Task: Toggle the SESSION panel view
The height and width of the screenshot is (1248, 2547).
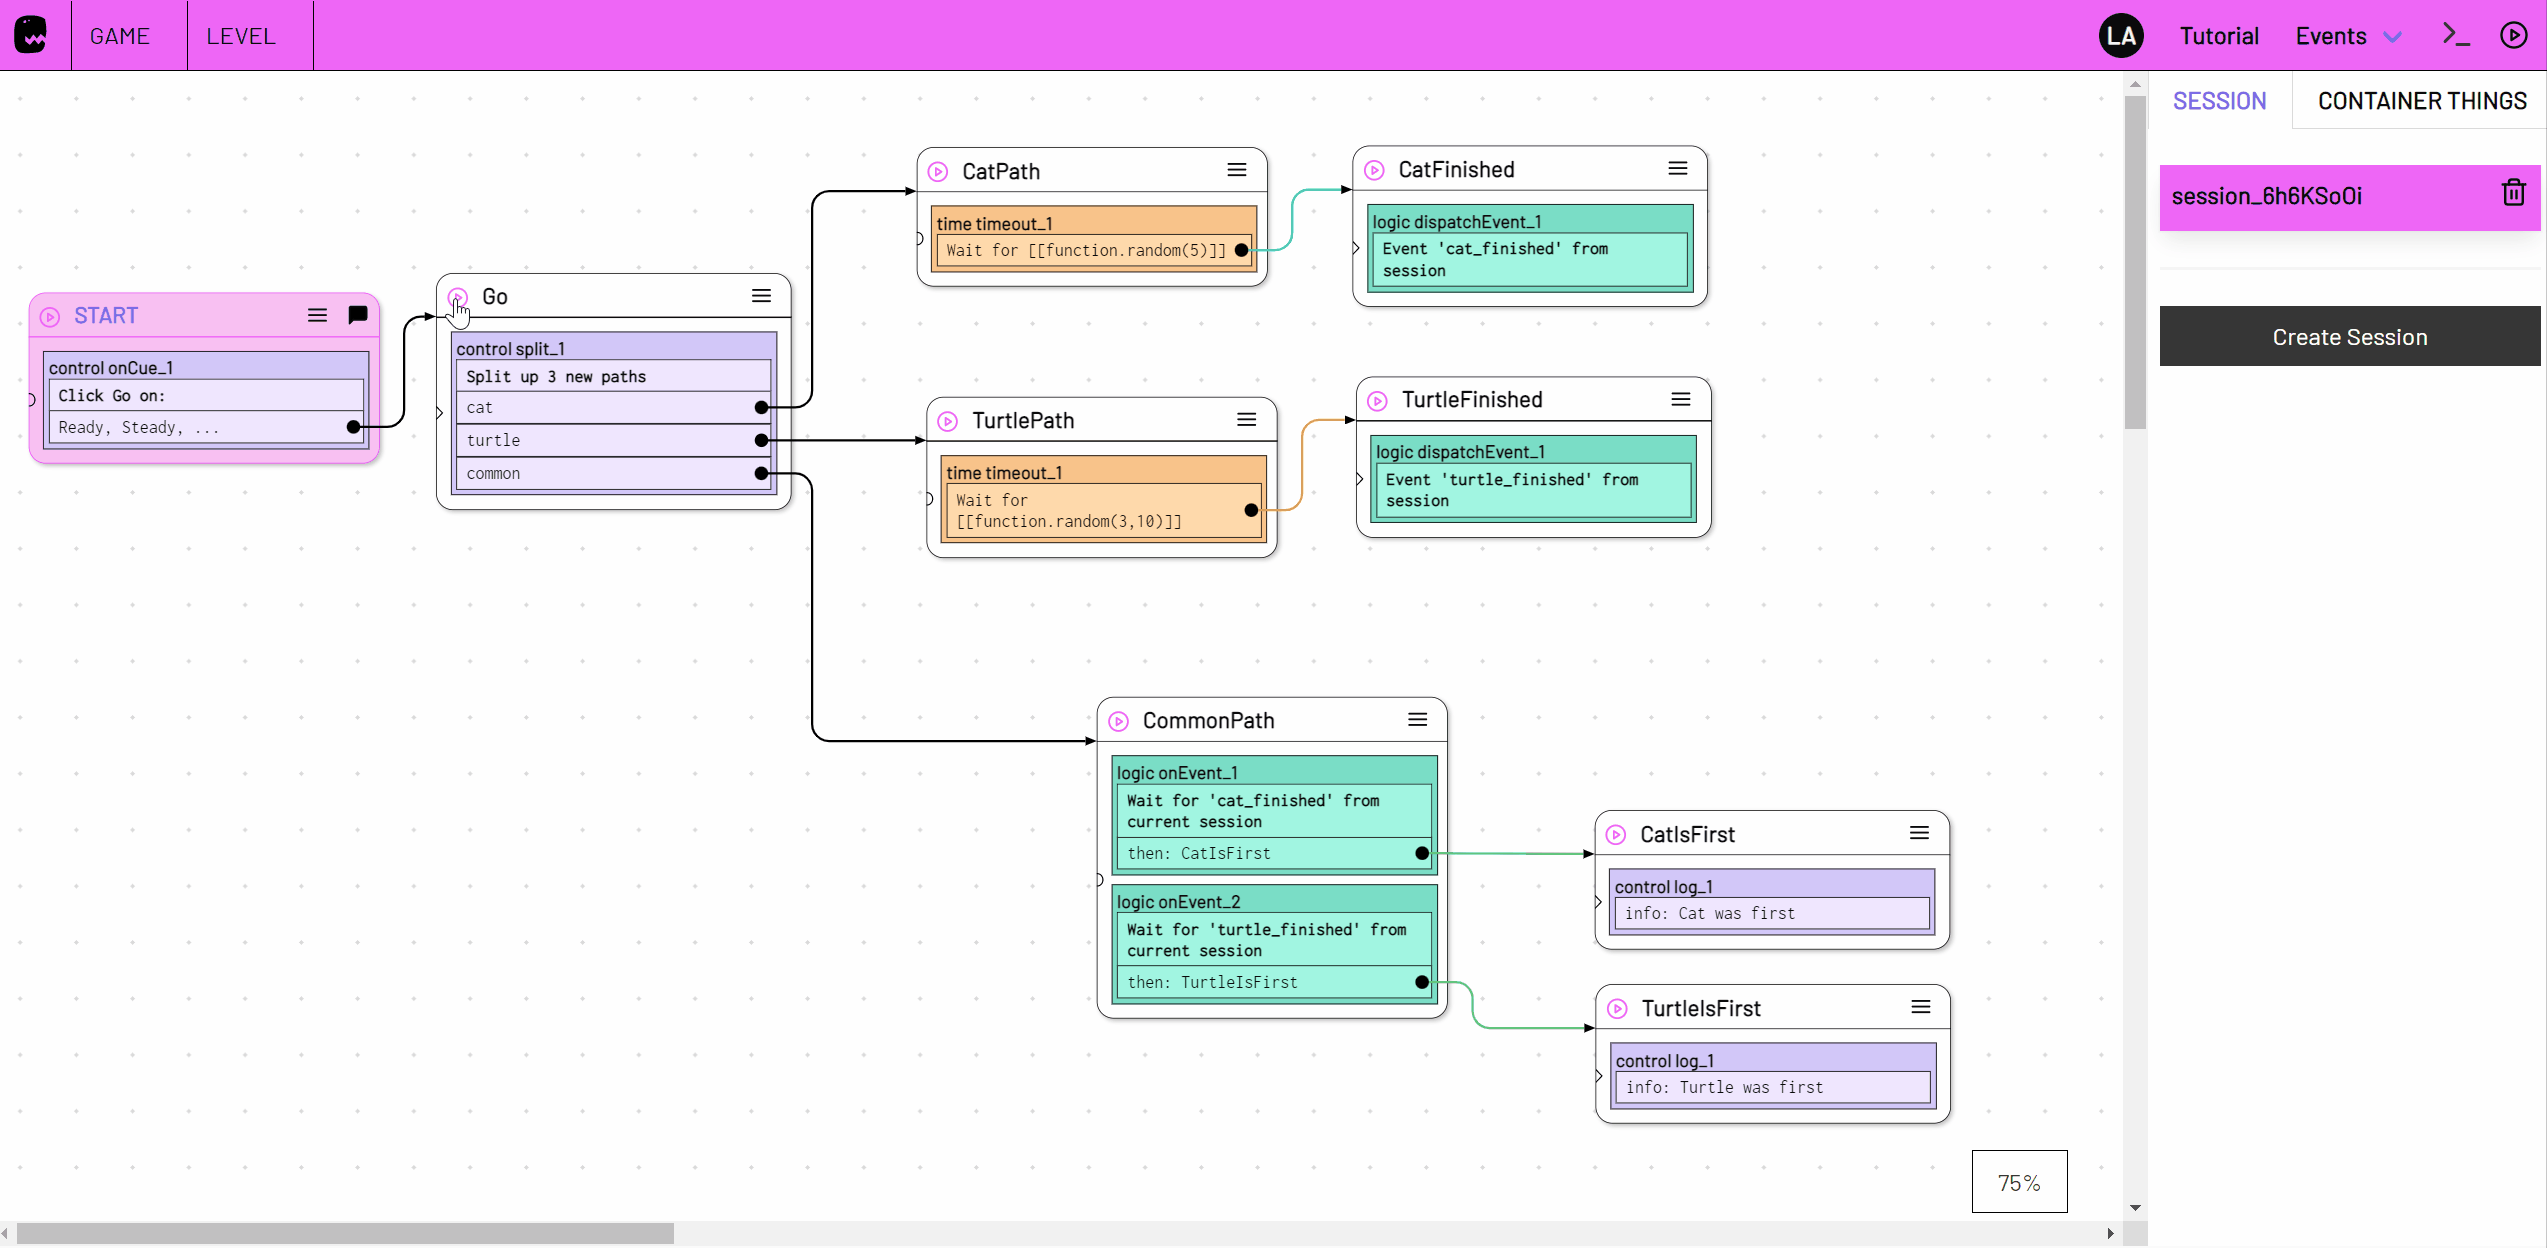Action: [2219, 101]
